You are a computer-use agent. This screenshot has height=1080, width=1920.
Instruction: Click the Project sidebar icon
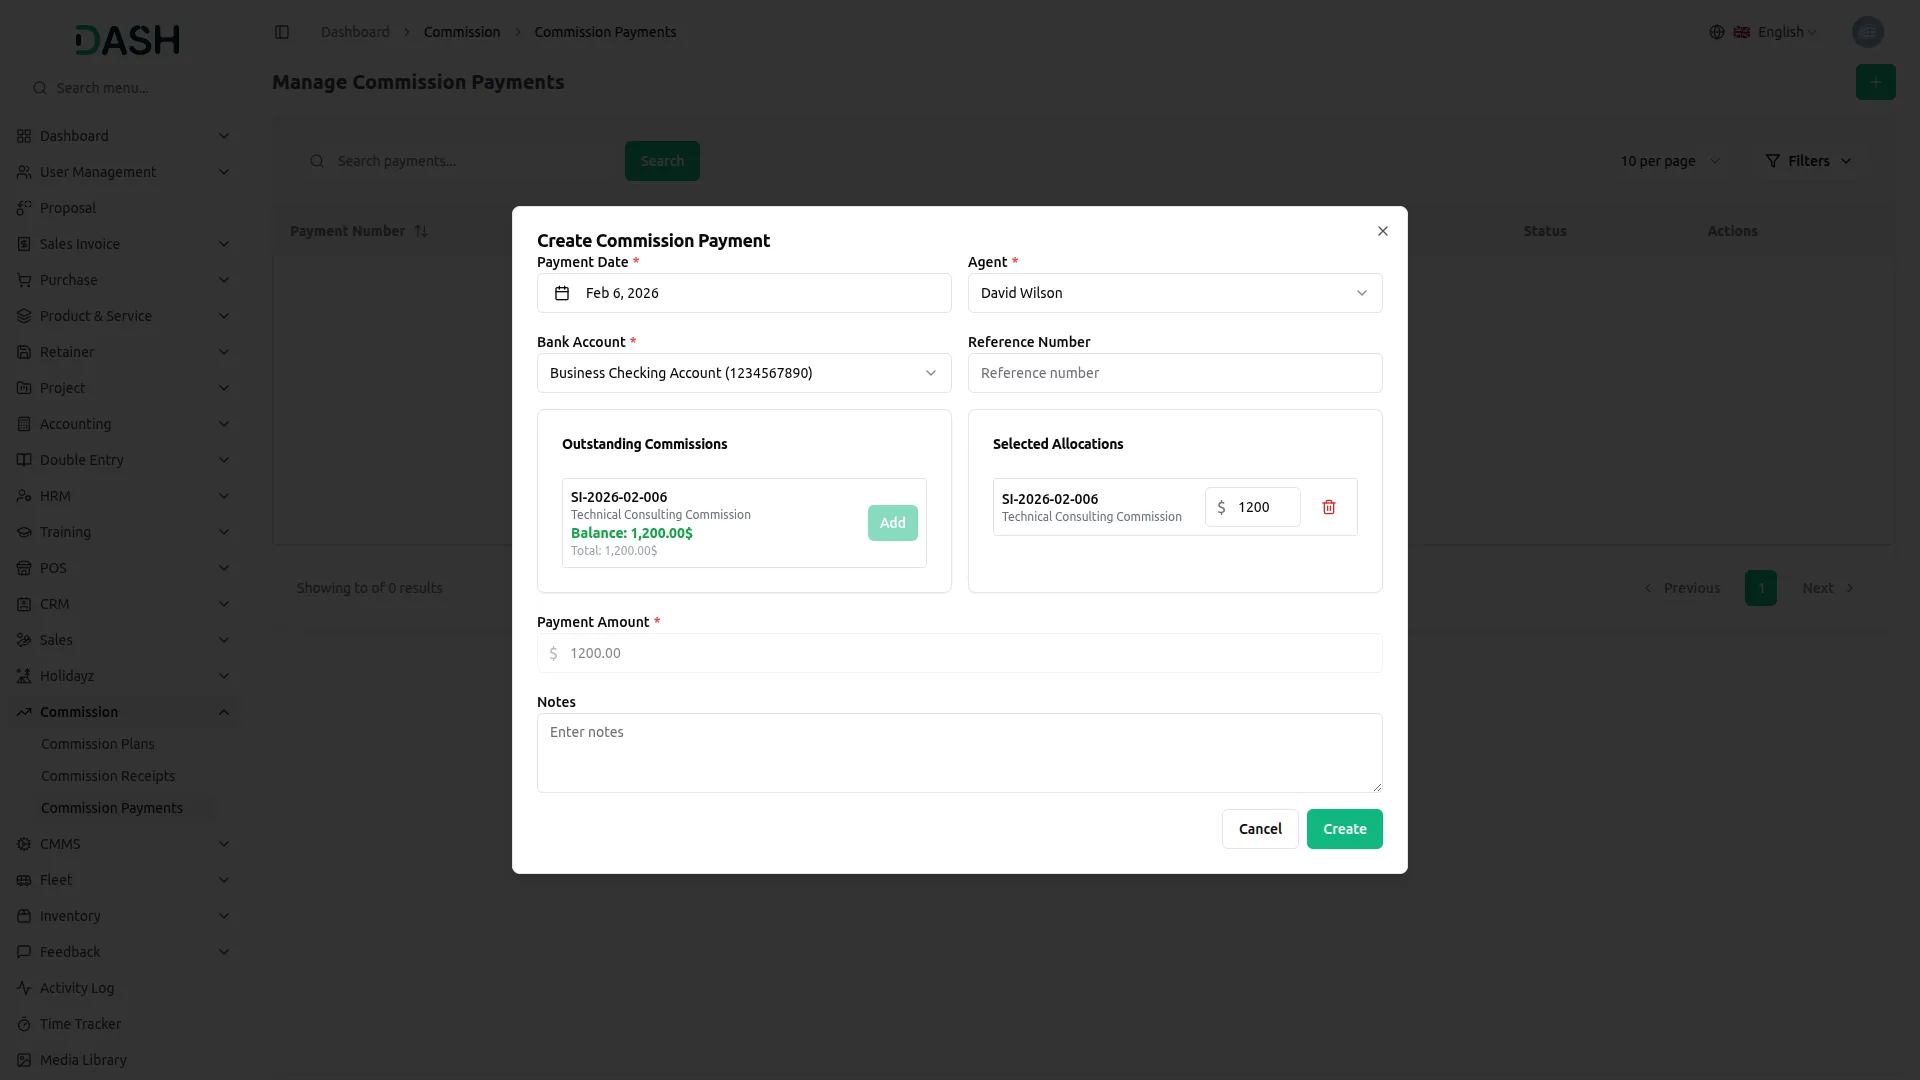(24, 388)
